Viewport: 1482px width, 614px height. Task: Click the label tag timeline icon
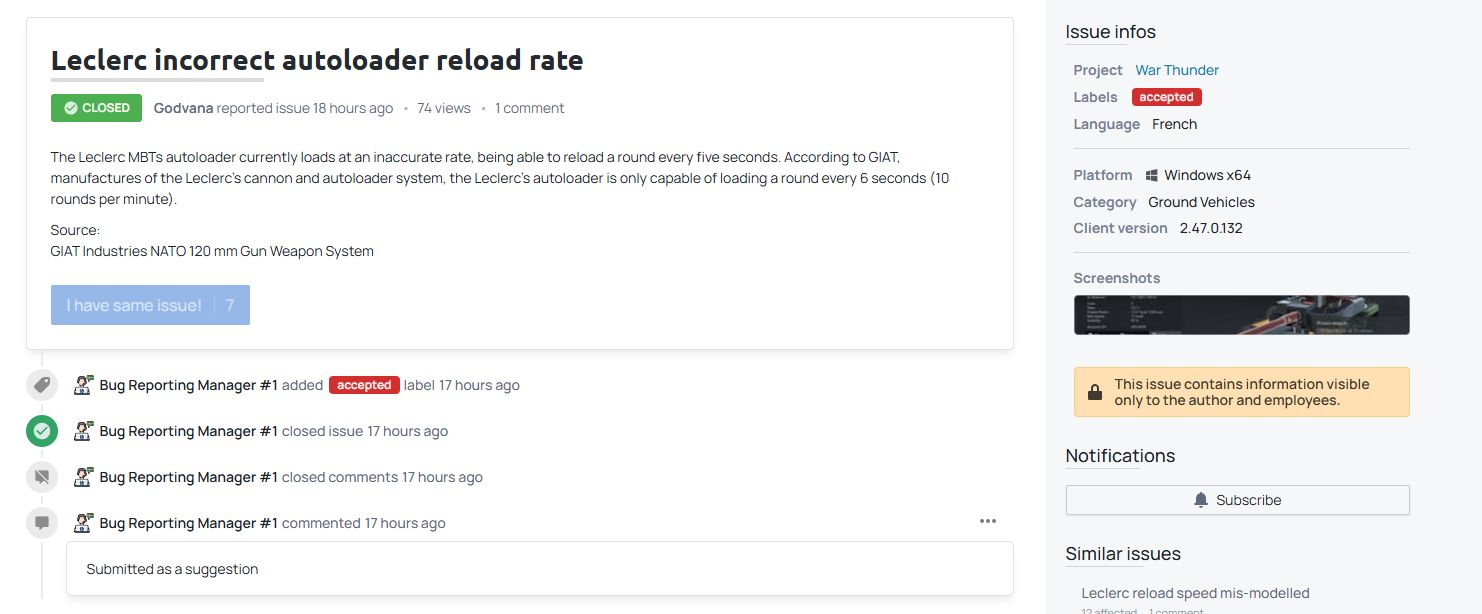[x=42, y=385]
